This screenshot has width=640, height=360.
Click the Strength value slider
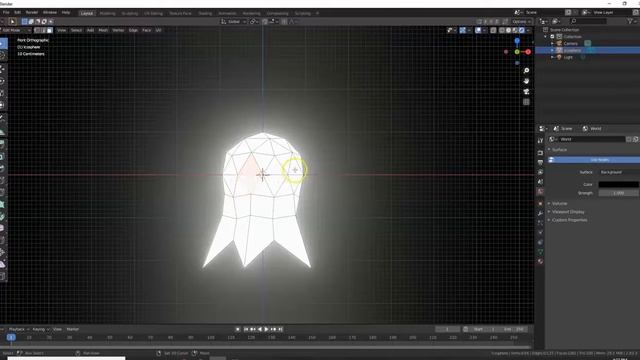coord(618,193)
